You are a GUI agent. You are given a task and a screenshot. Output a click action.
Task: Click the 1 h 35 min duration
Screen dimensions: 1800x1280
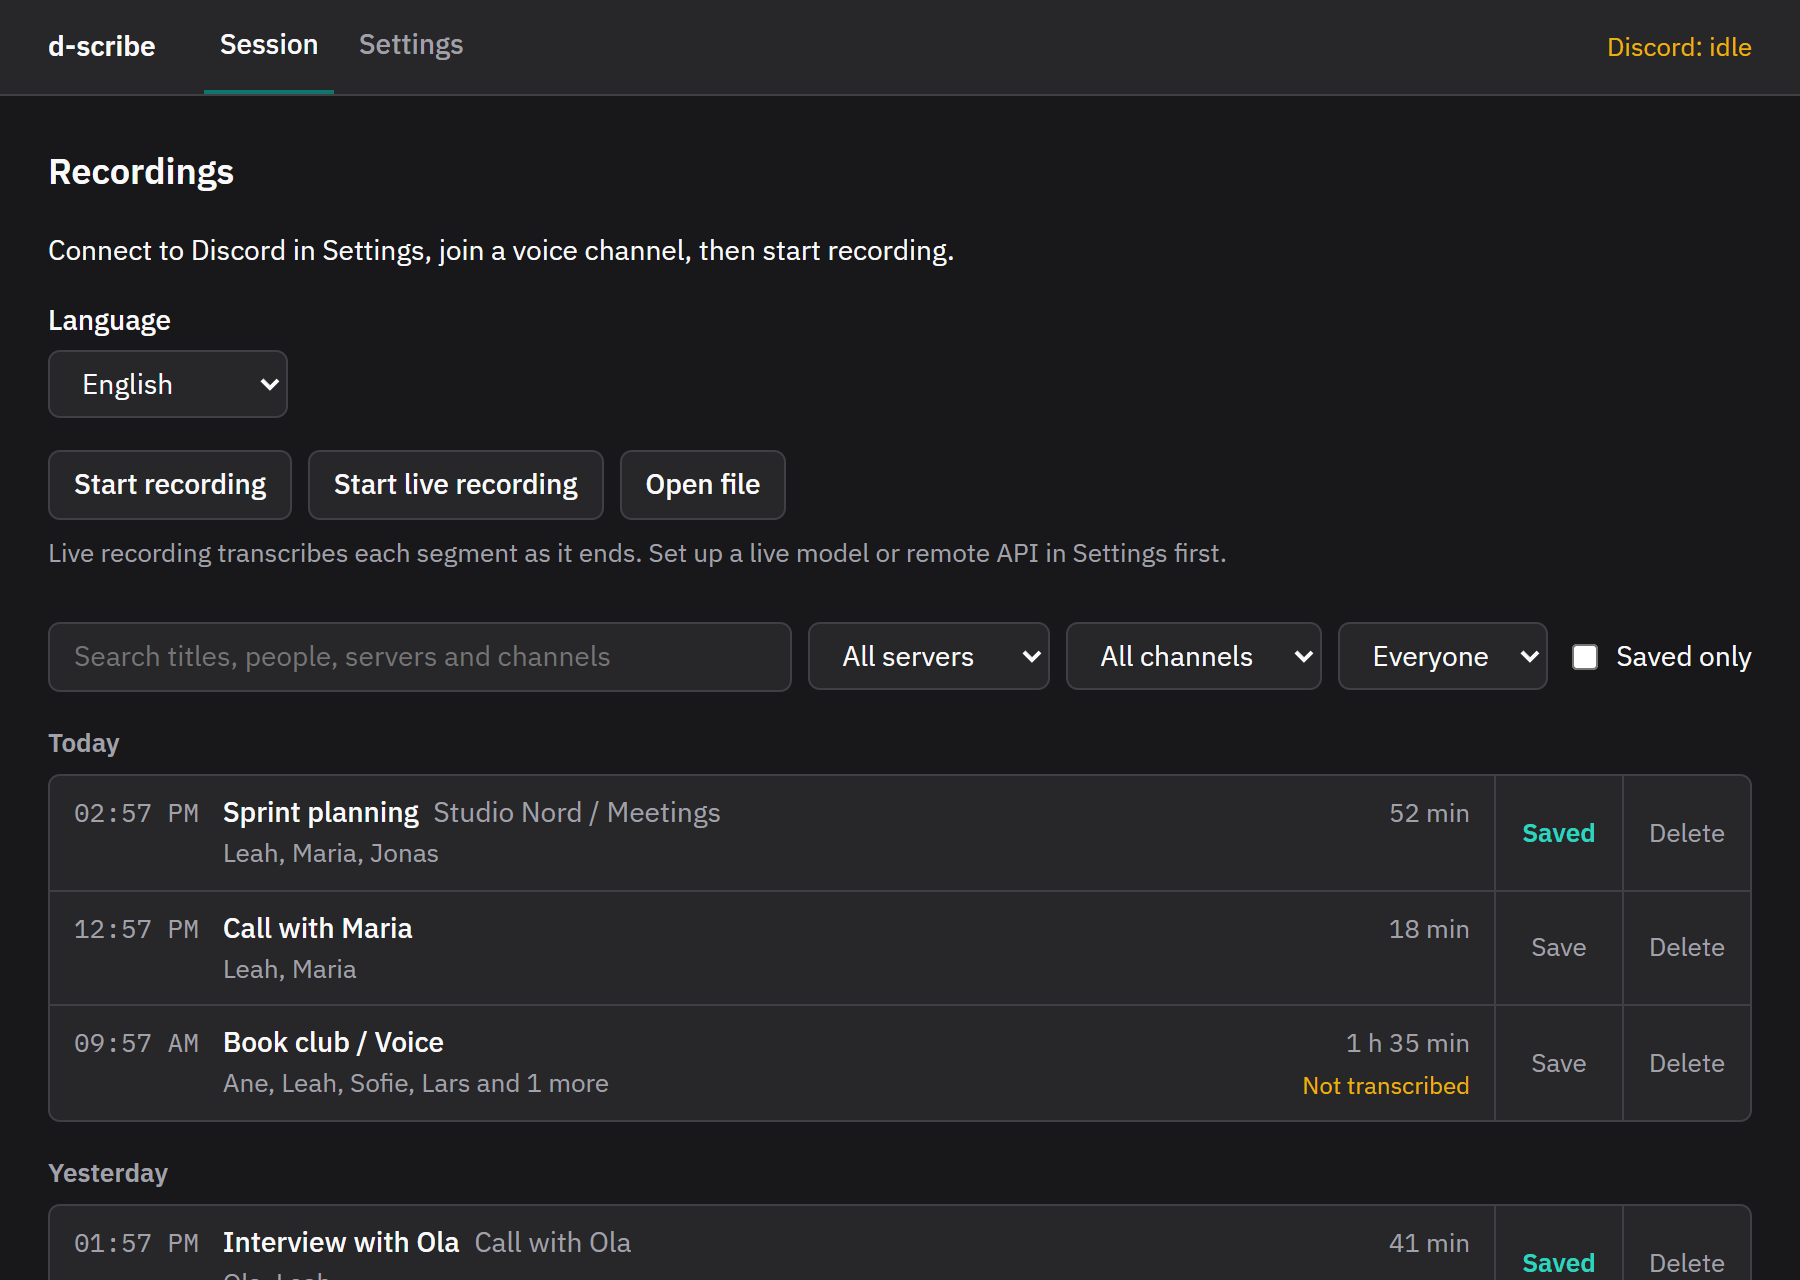(x=1407, y=1043)
